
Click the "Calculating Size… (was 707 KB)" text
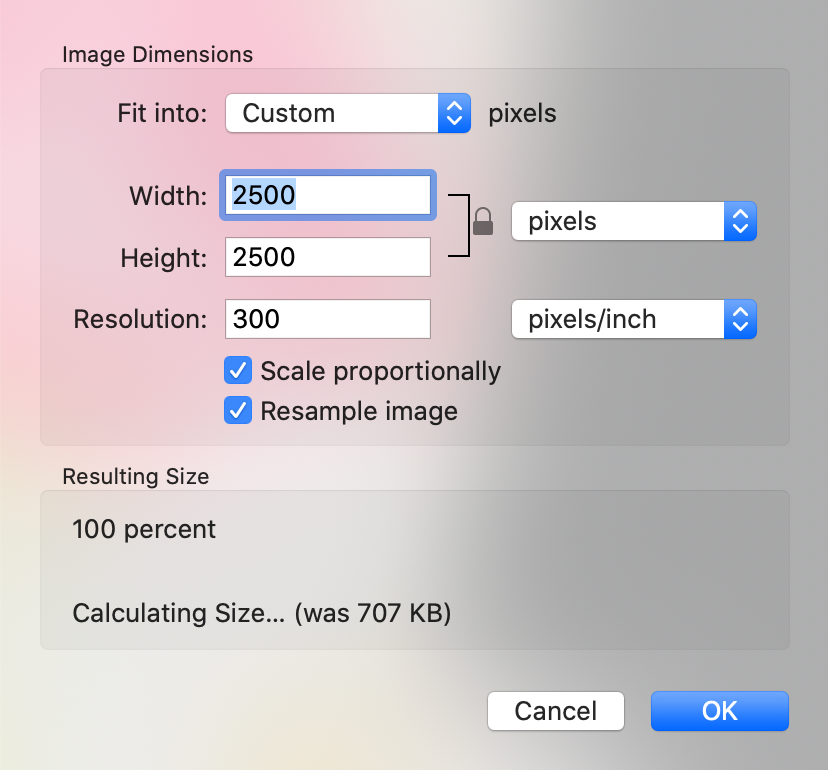coord(262,613)
